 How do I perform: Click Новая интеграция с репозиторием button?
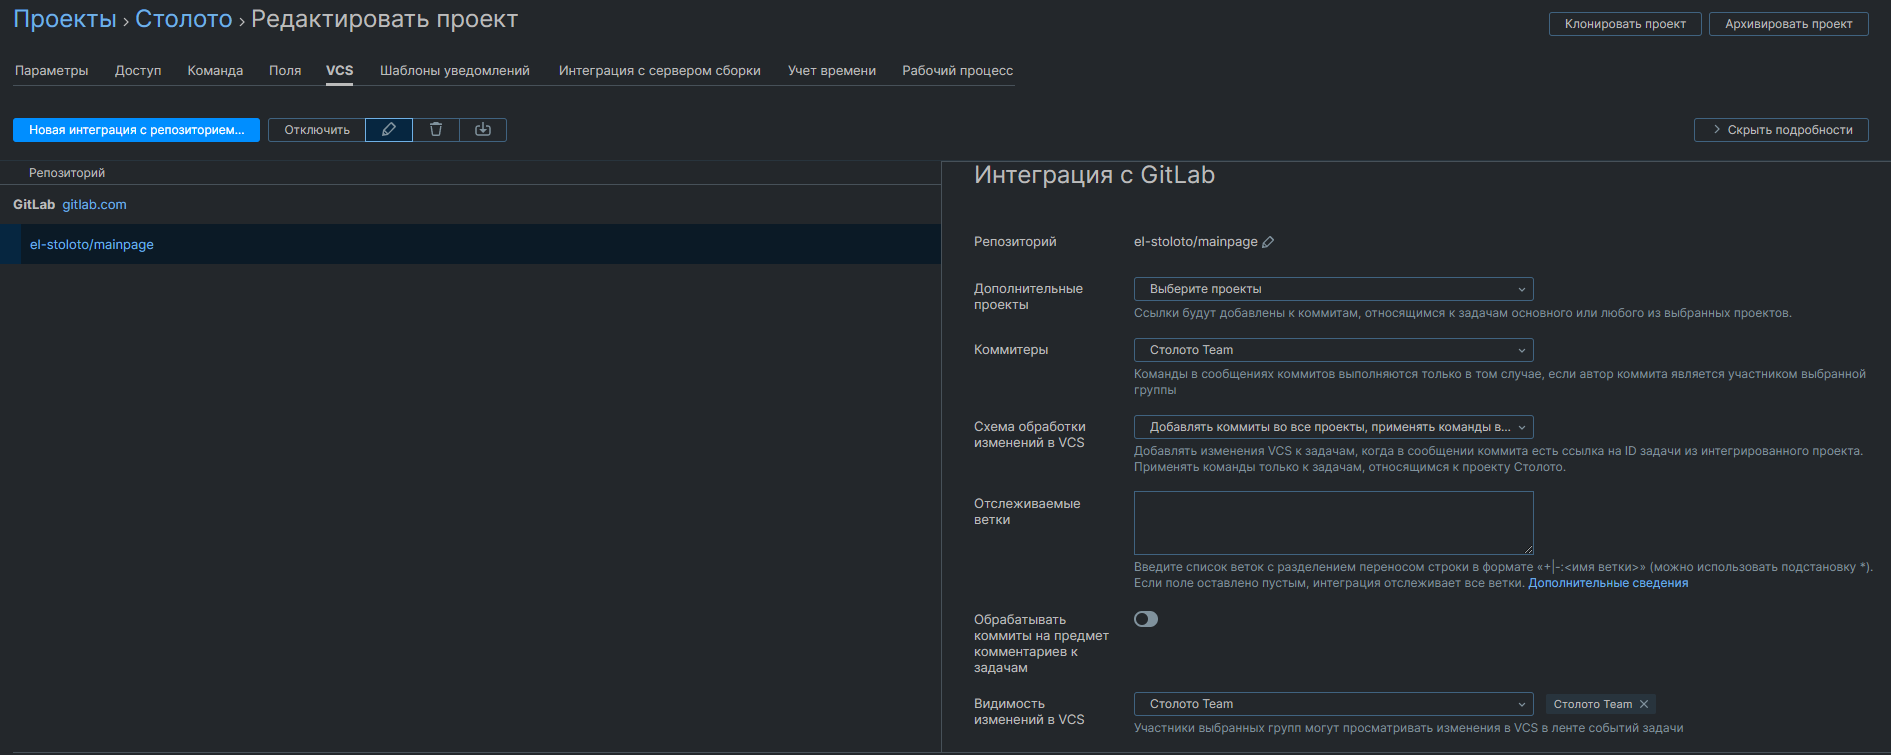click(x=136, y=130)
